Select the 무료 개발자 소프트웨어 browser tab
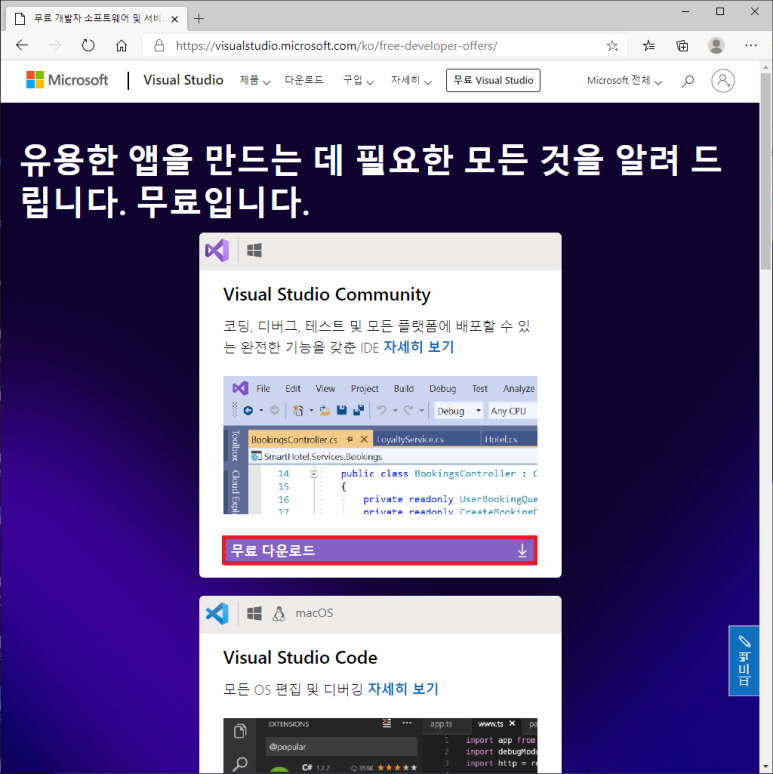Viewport: 773px width, 774px height. click(97, 19)
